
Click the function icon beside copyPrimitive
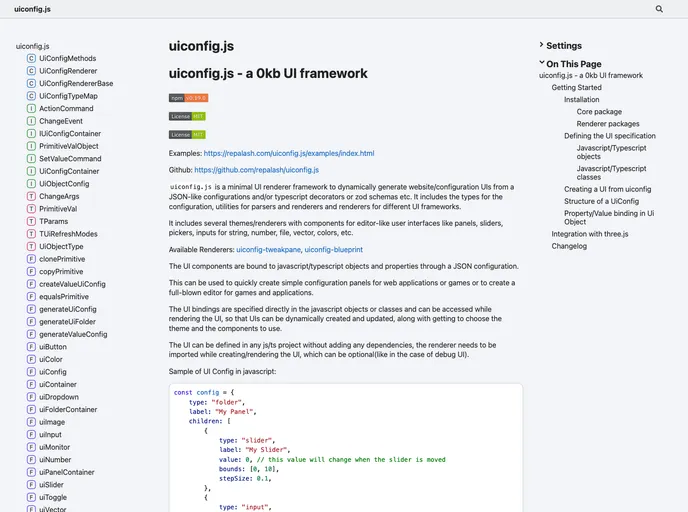tap(31, 272)
